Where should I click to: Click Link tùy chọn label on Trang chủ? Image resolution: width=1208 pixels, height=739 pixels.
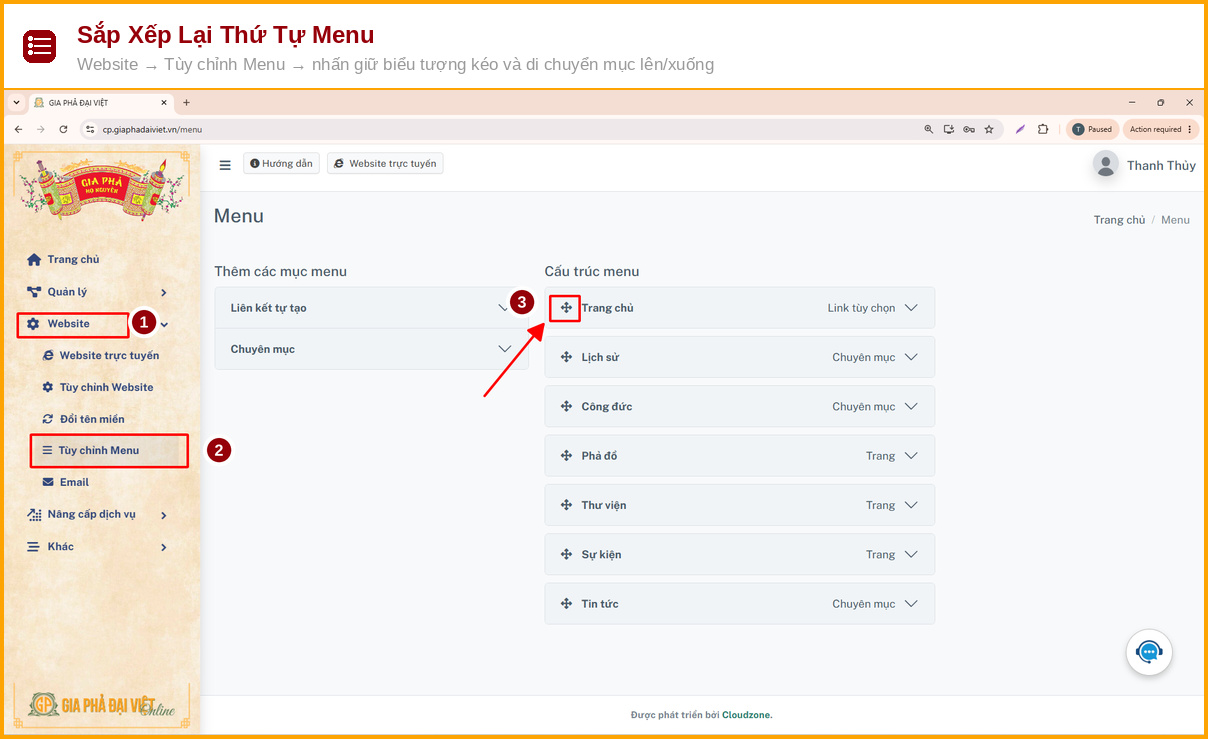click(x=861, y=308)
